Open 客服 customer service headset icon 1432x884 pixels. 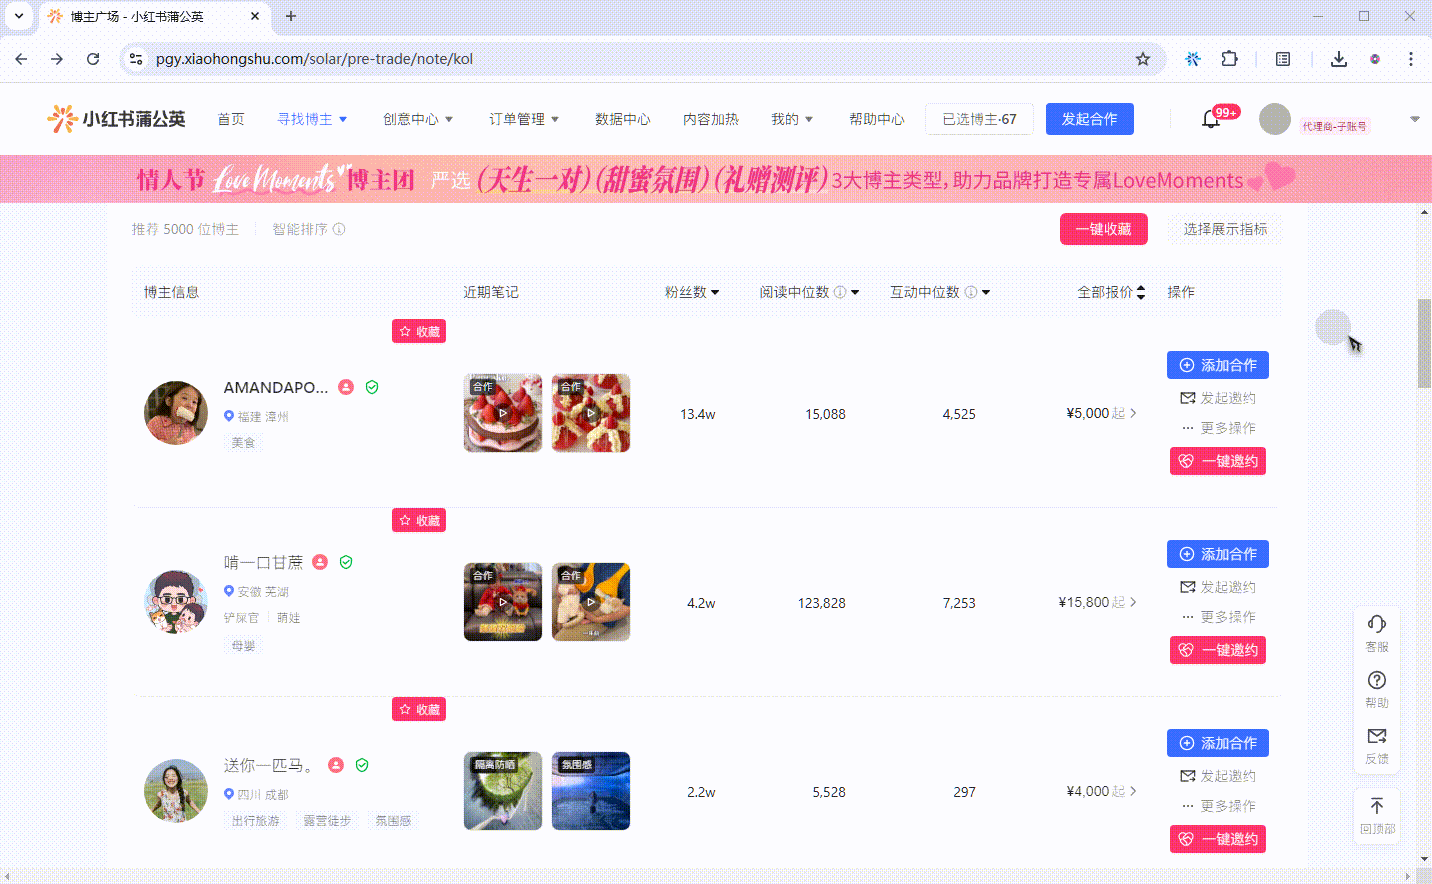click(1377, 625)
